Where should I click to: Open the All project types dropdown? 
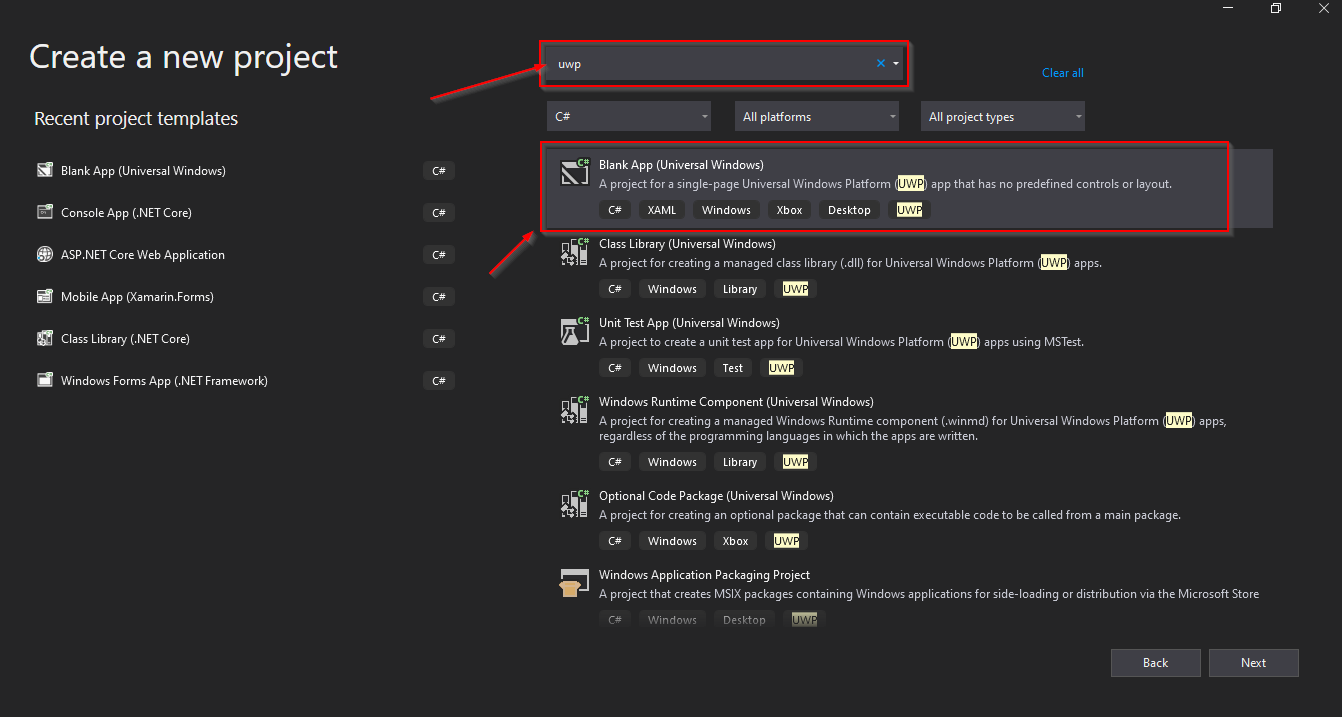pos(1002,116)
